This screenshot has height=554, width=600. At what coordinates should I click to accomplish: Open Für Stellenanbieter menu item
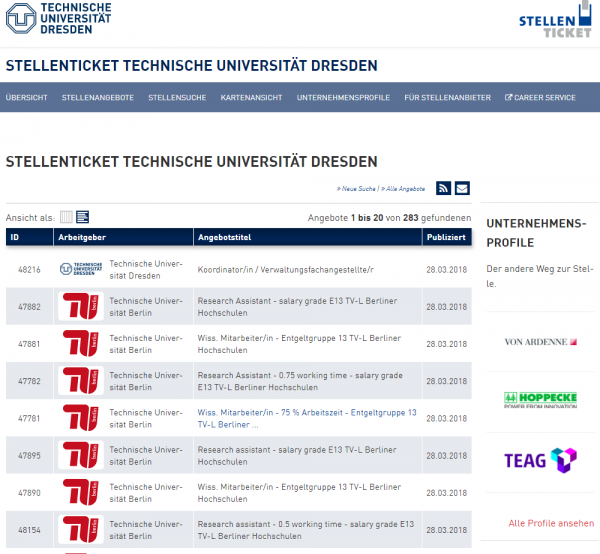coord(447,98)
